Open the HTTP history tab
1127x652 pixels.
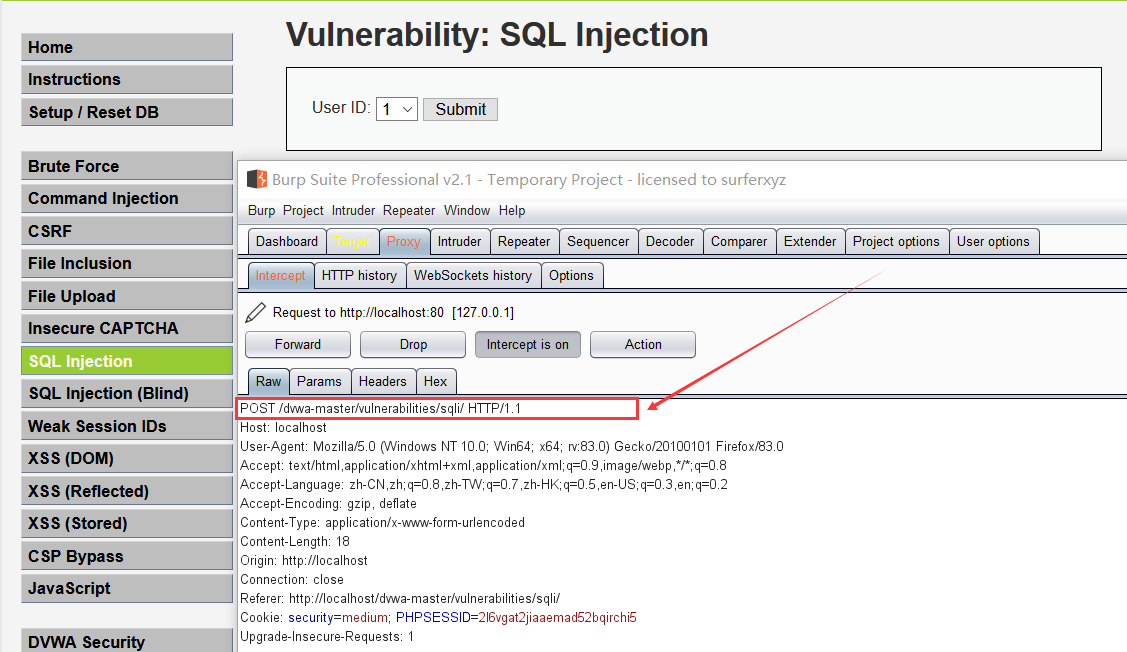click(x=360, y=275)
